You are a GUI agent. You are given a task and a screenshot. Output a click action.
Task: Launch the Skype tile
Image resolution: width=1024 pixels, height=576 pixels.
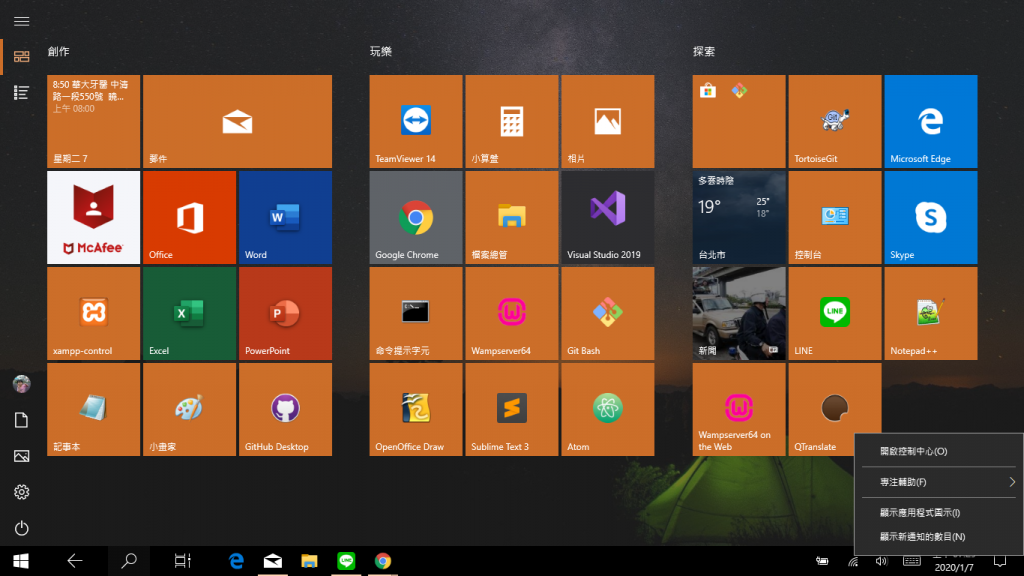(931, 217)
